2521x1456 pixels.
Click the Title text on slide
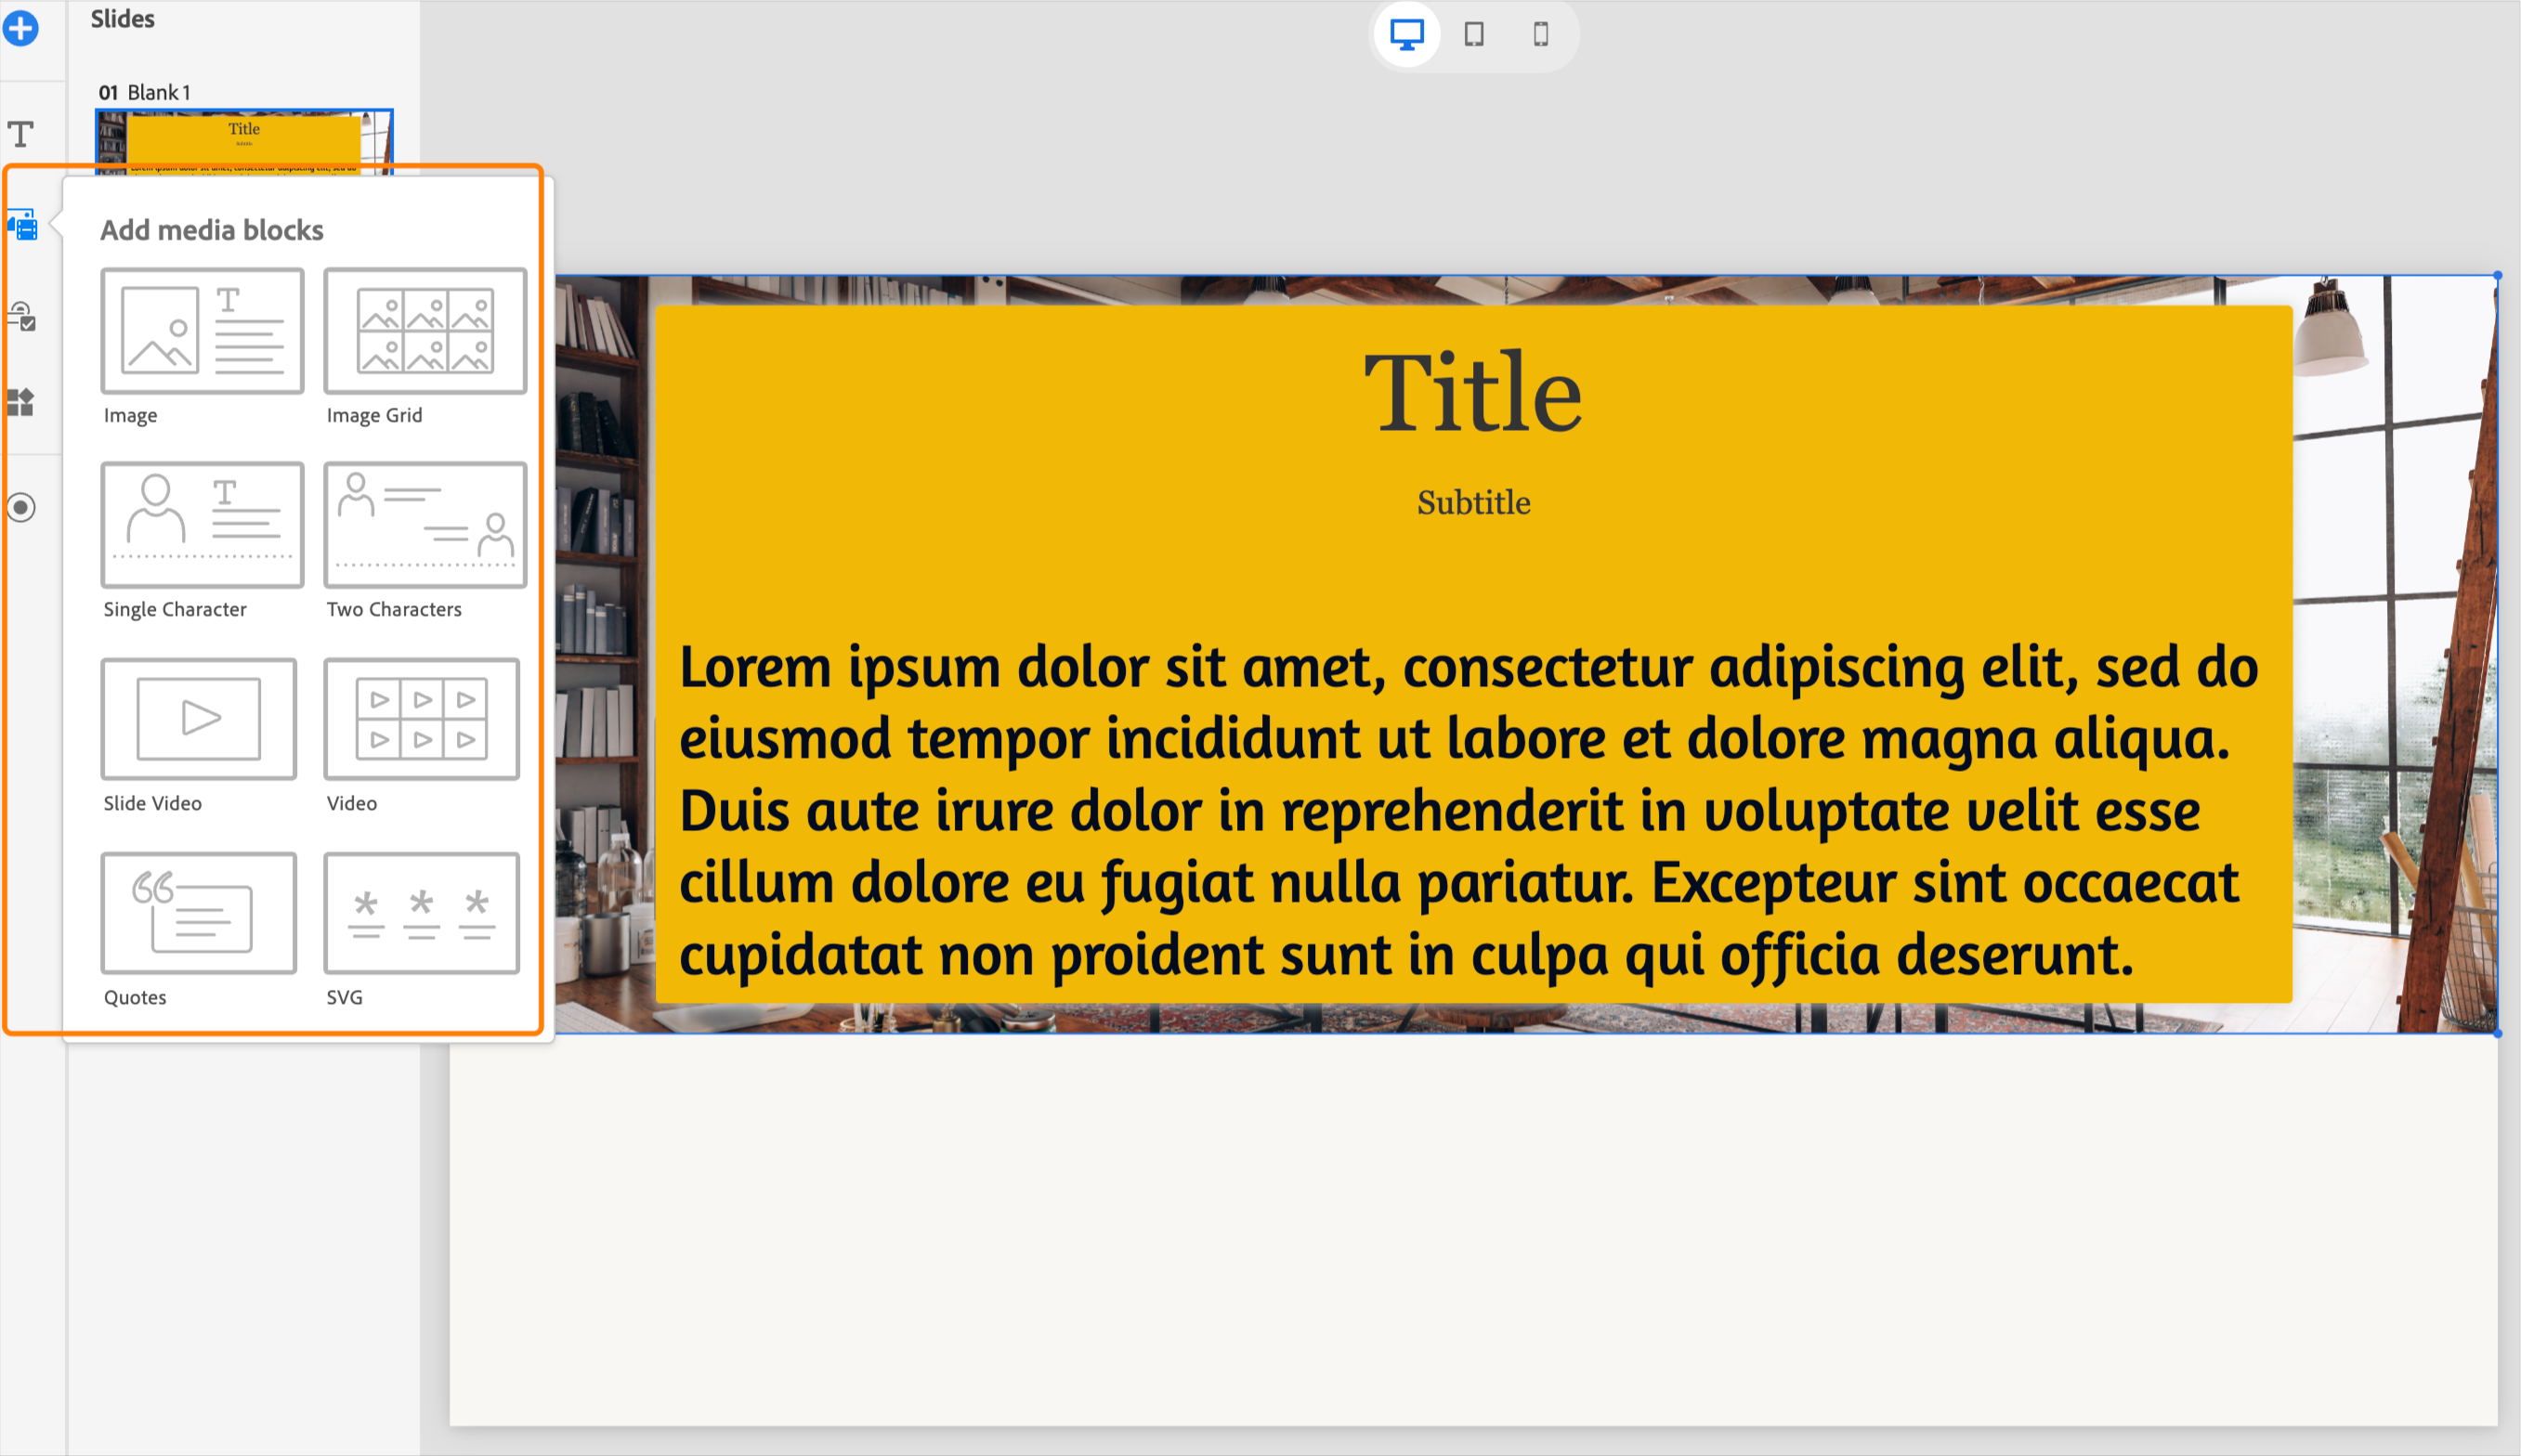(1472, 393)
